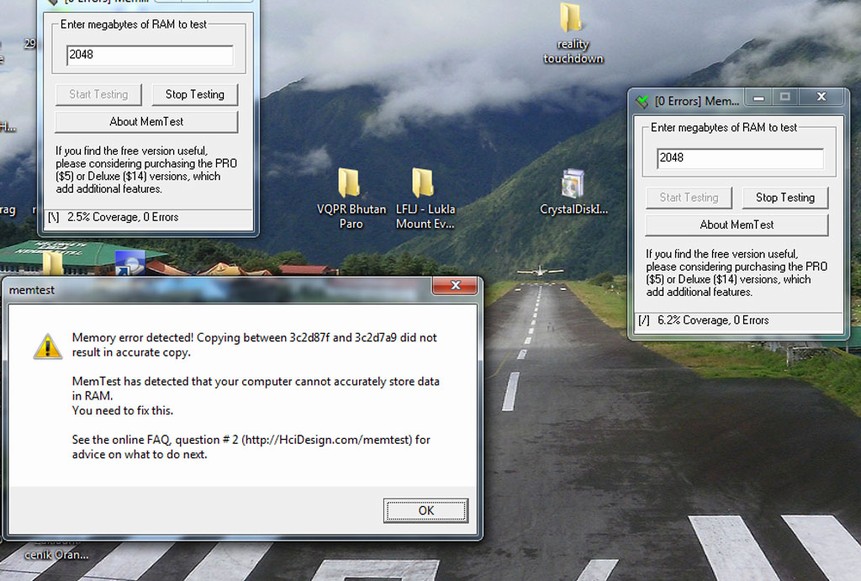Focus the RAM megabytes field in right MemTest window
This screenshot has height=581, width=861.
740,158
